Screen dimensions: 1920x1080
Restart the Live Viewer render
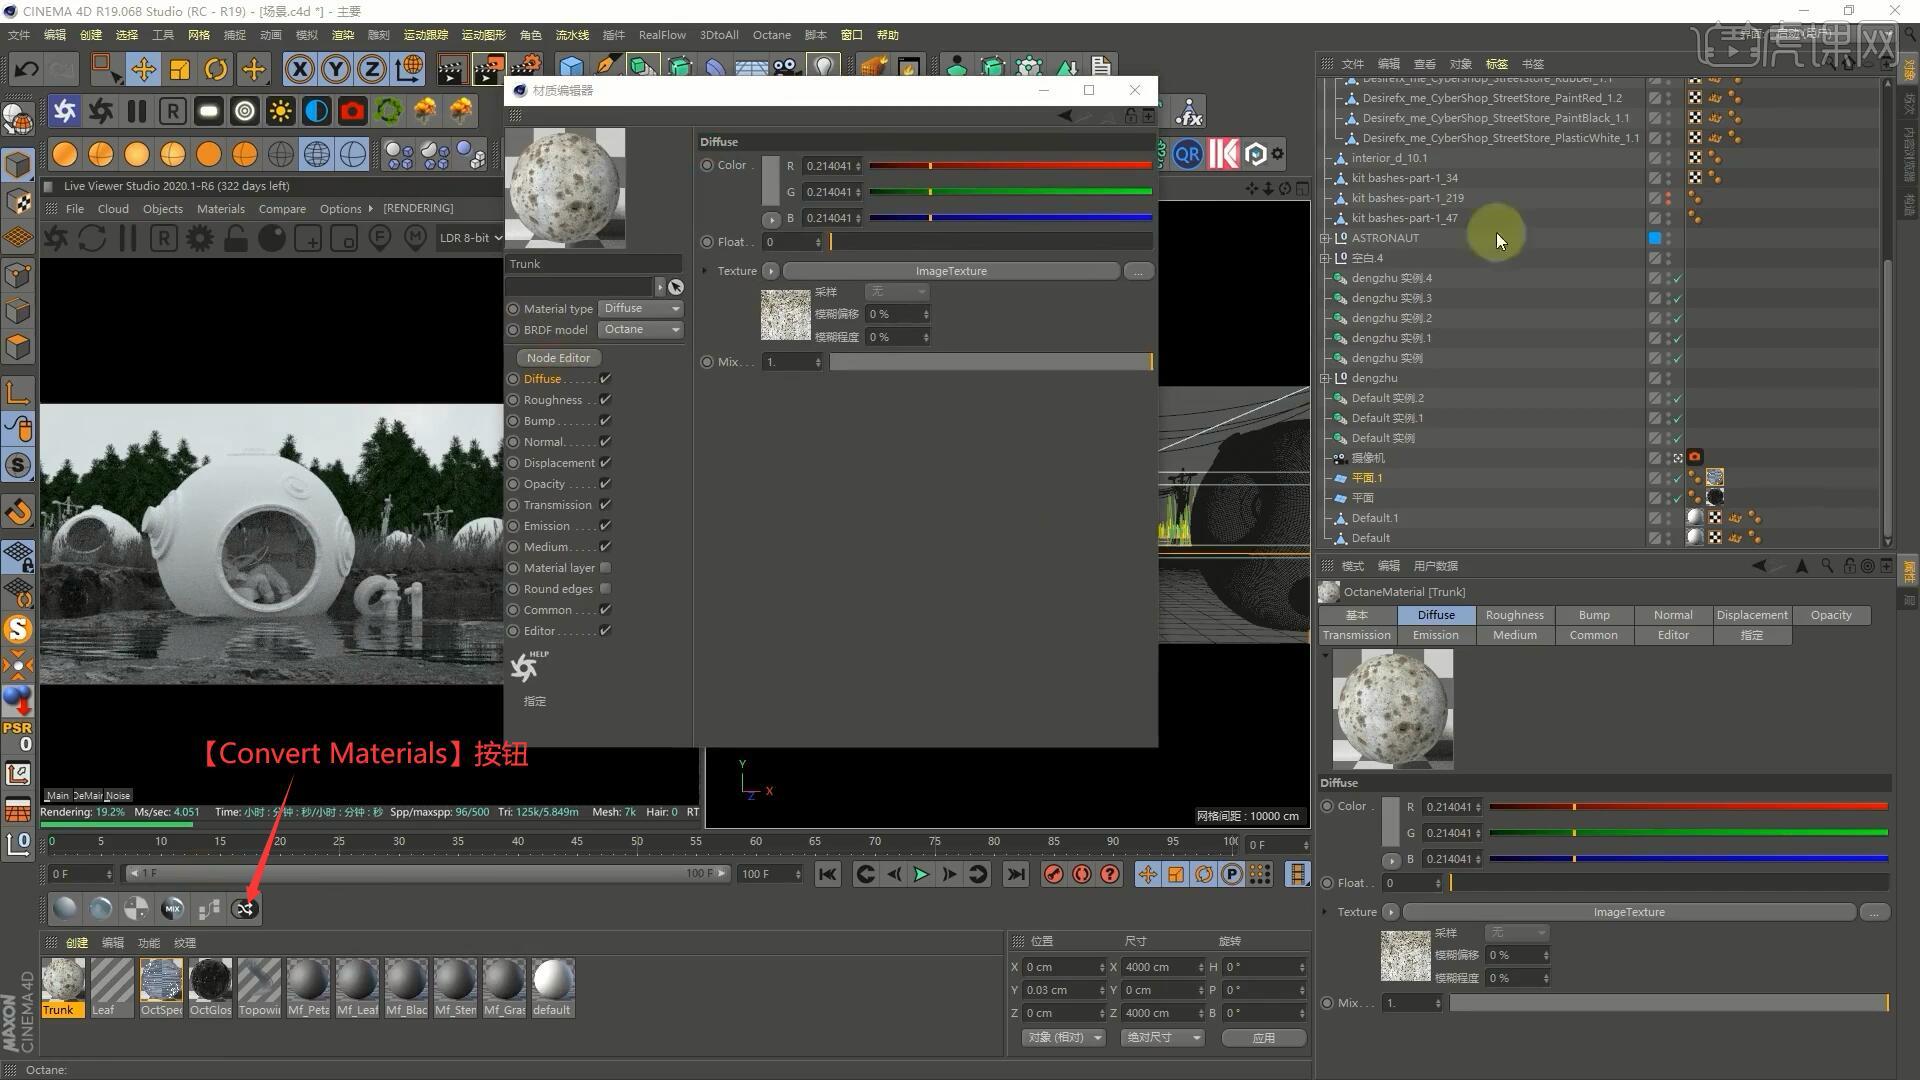[x=92, y=238]
